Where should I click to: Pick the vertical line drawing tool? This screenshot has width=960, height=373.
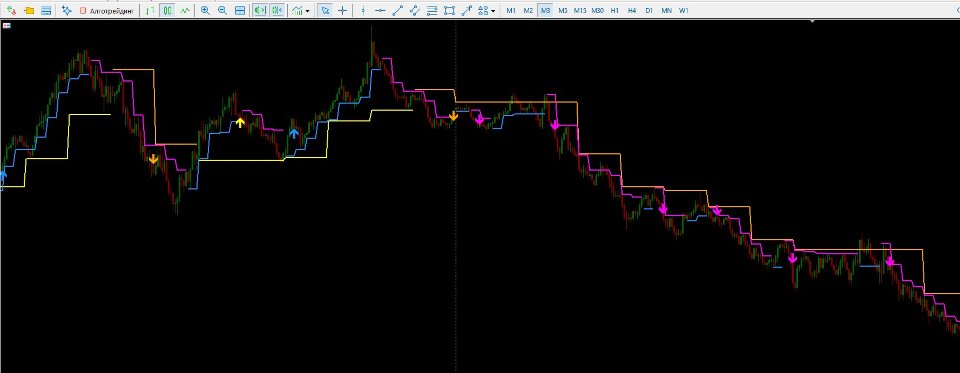363,10
